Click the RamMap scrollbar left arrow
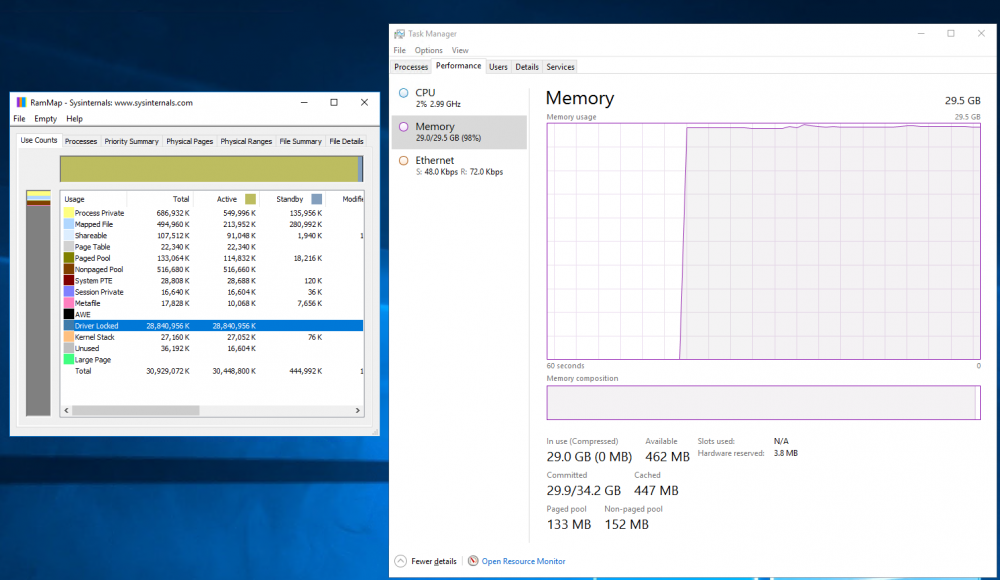The image size is (1000, 580). (66, 410)
